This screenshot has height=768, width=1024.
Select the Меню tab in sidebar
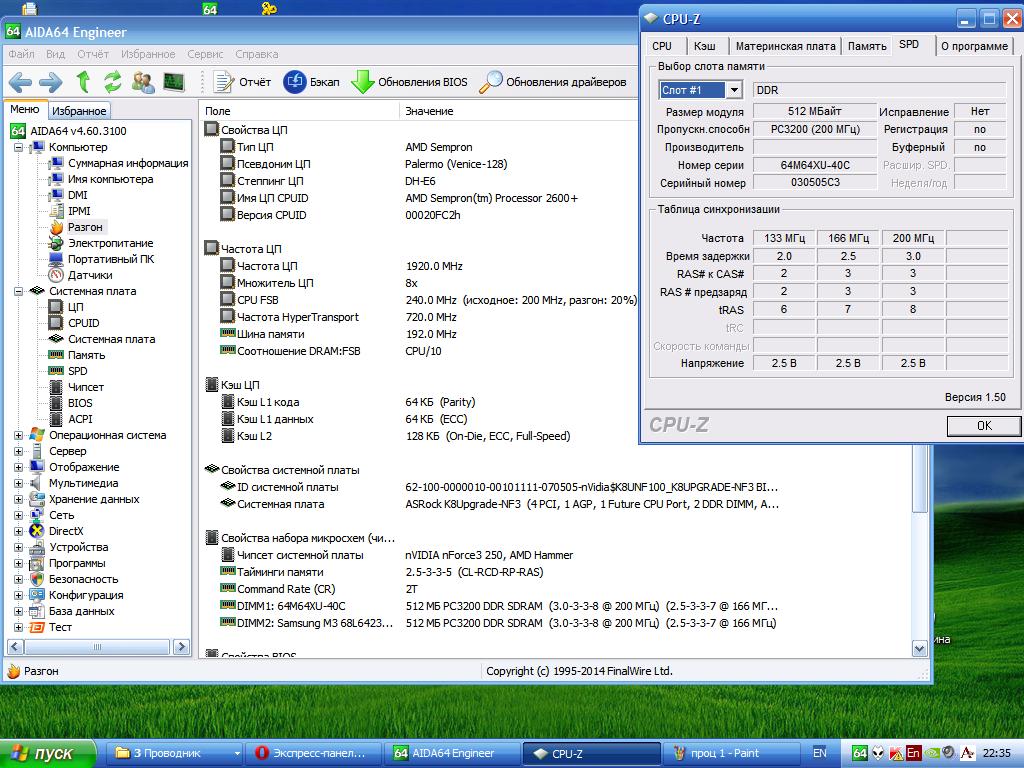(x=25, y=109)
